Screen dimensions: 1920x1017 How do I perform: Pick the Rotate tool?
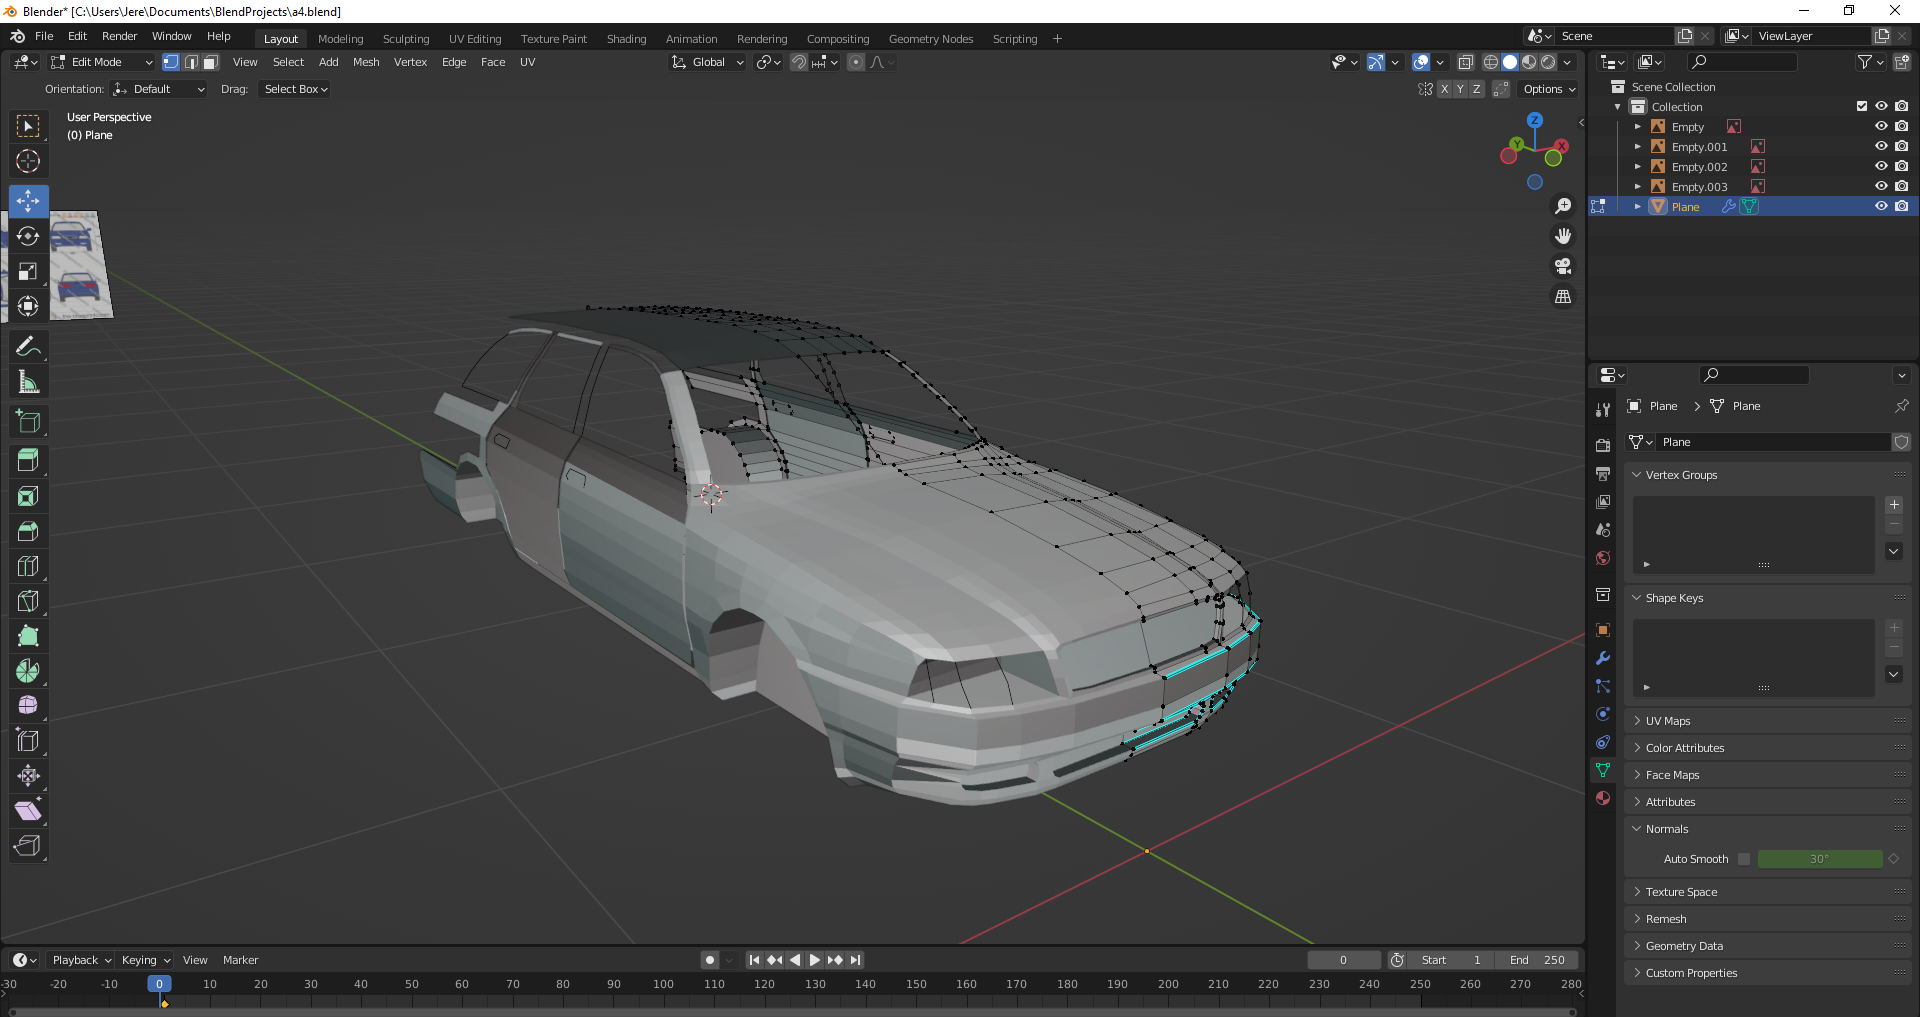tap(28, 236)
